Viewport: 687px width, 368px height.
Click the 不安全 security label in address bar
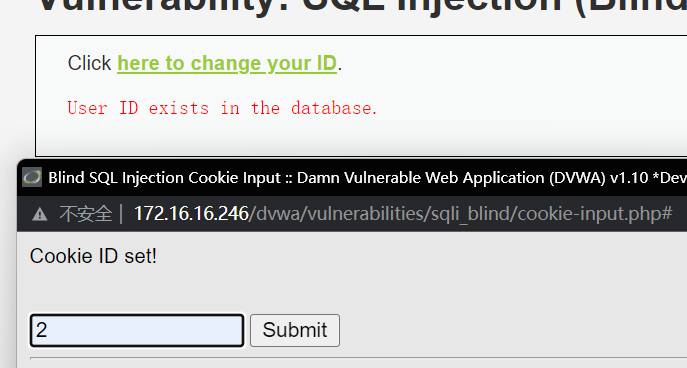point(86,214)
